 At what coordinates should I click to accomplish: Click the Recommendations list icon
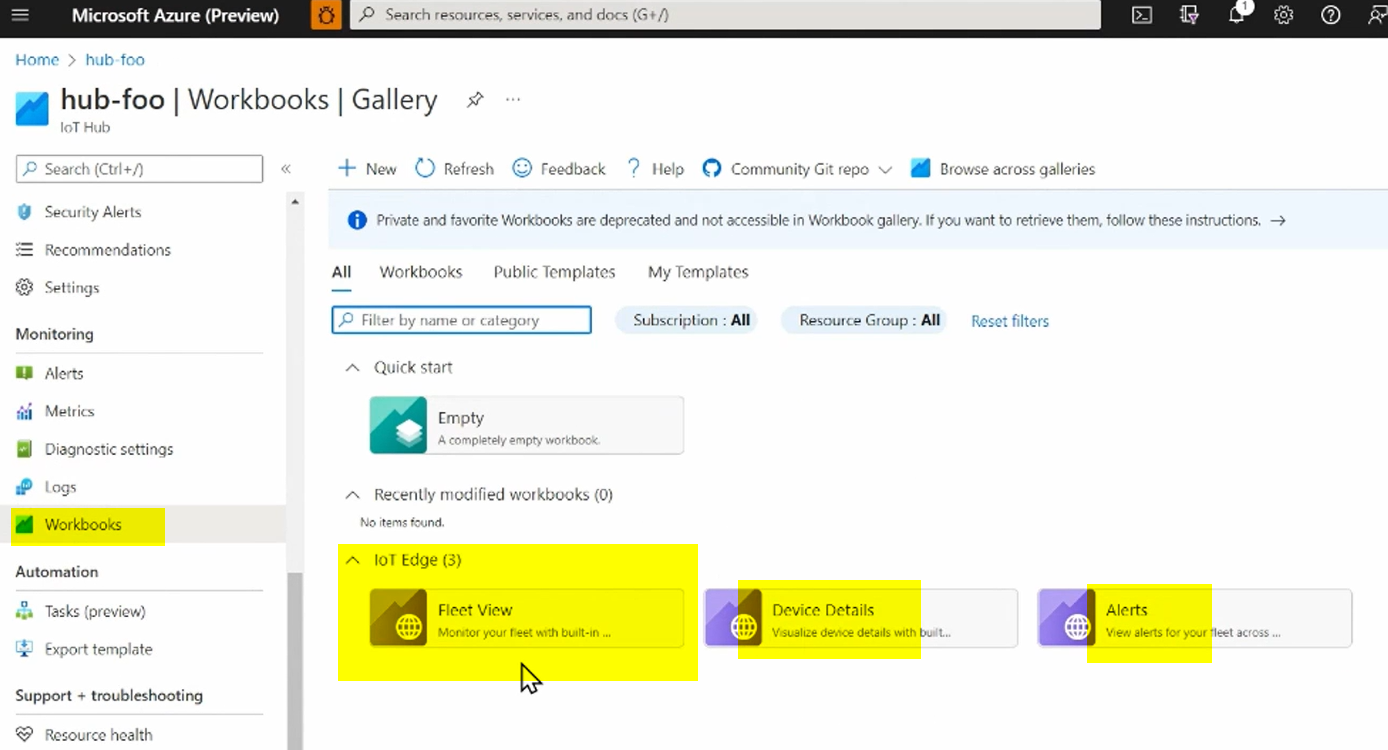[25, 250]
